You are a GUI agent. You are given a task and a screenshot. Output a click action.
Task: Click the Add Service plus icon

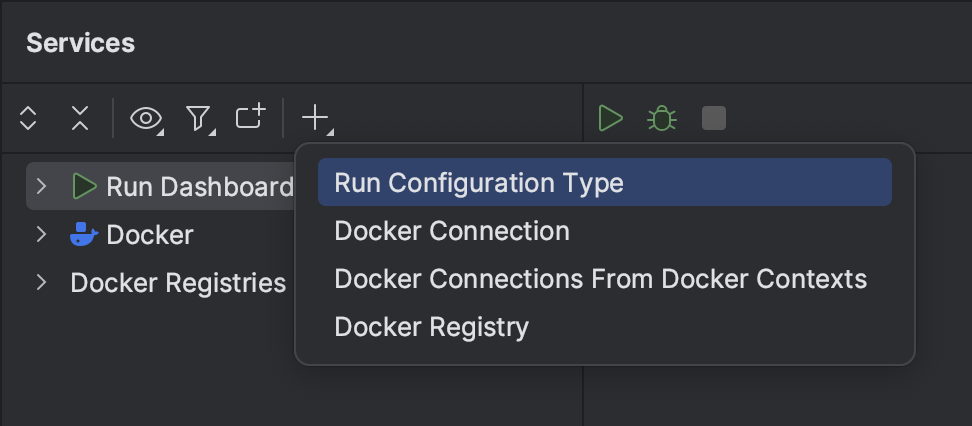pos(315,119)
